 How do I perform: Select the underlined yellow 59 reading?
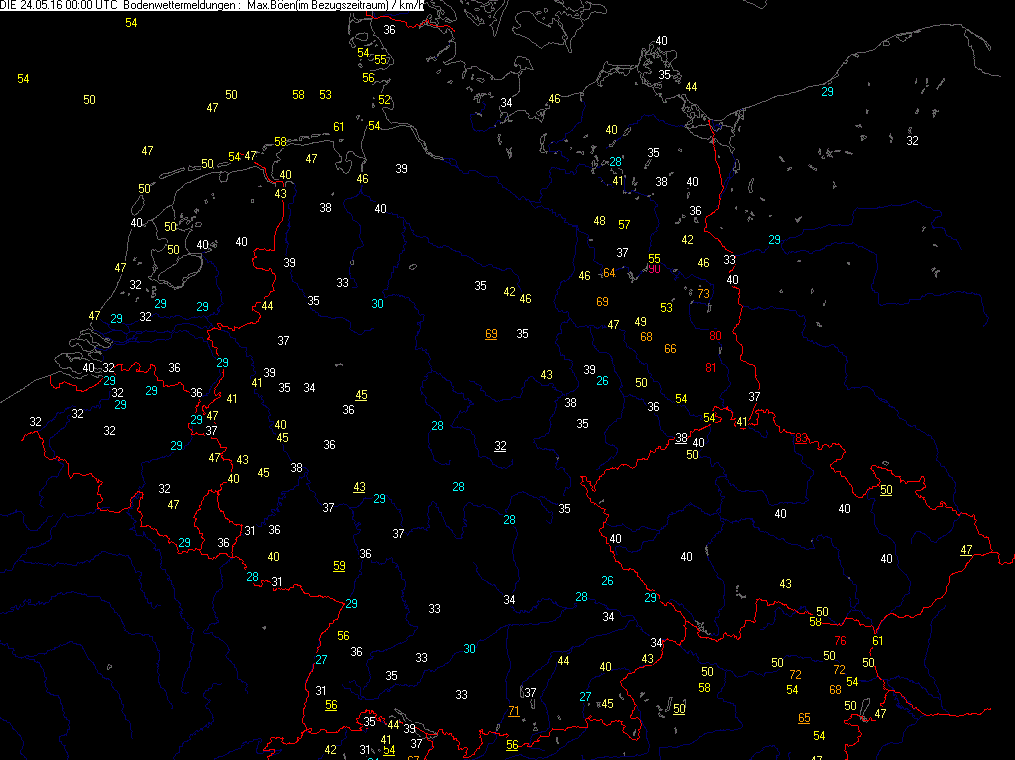pos(339,567)
